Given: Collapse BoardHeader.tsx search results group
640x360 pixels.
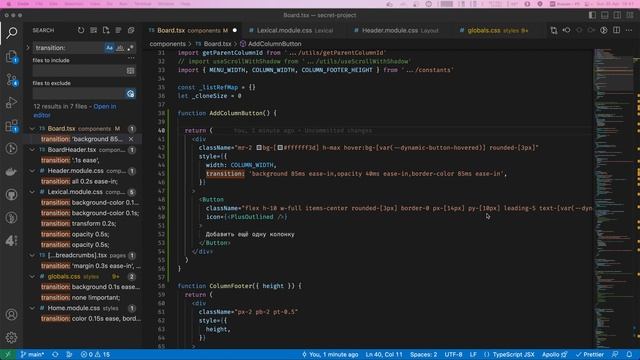Looking at the screenshot, I should [x=32, y=150].
